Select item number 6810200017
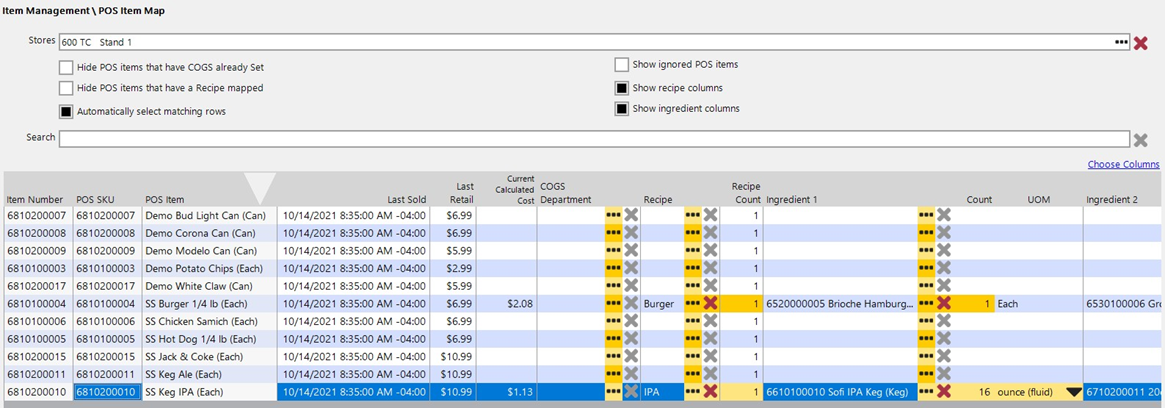Screen dimensions: 1165x408 click(x=36, y=285)
